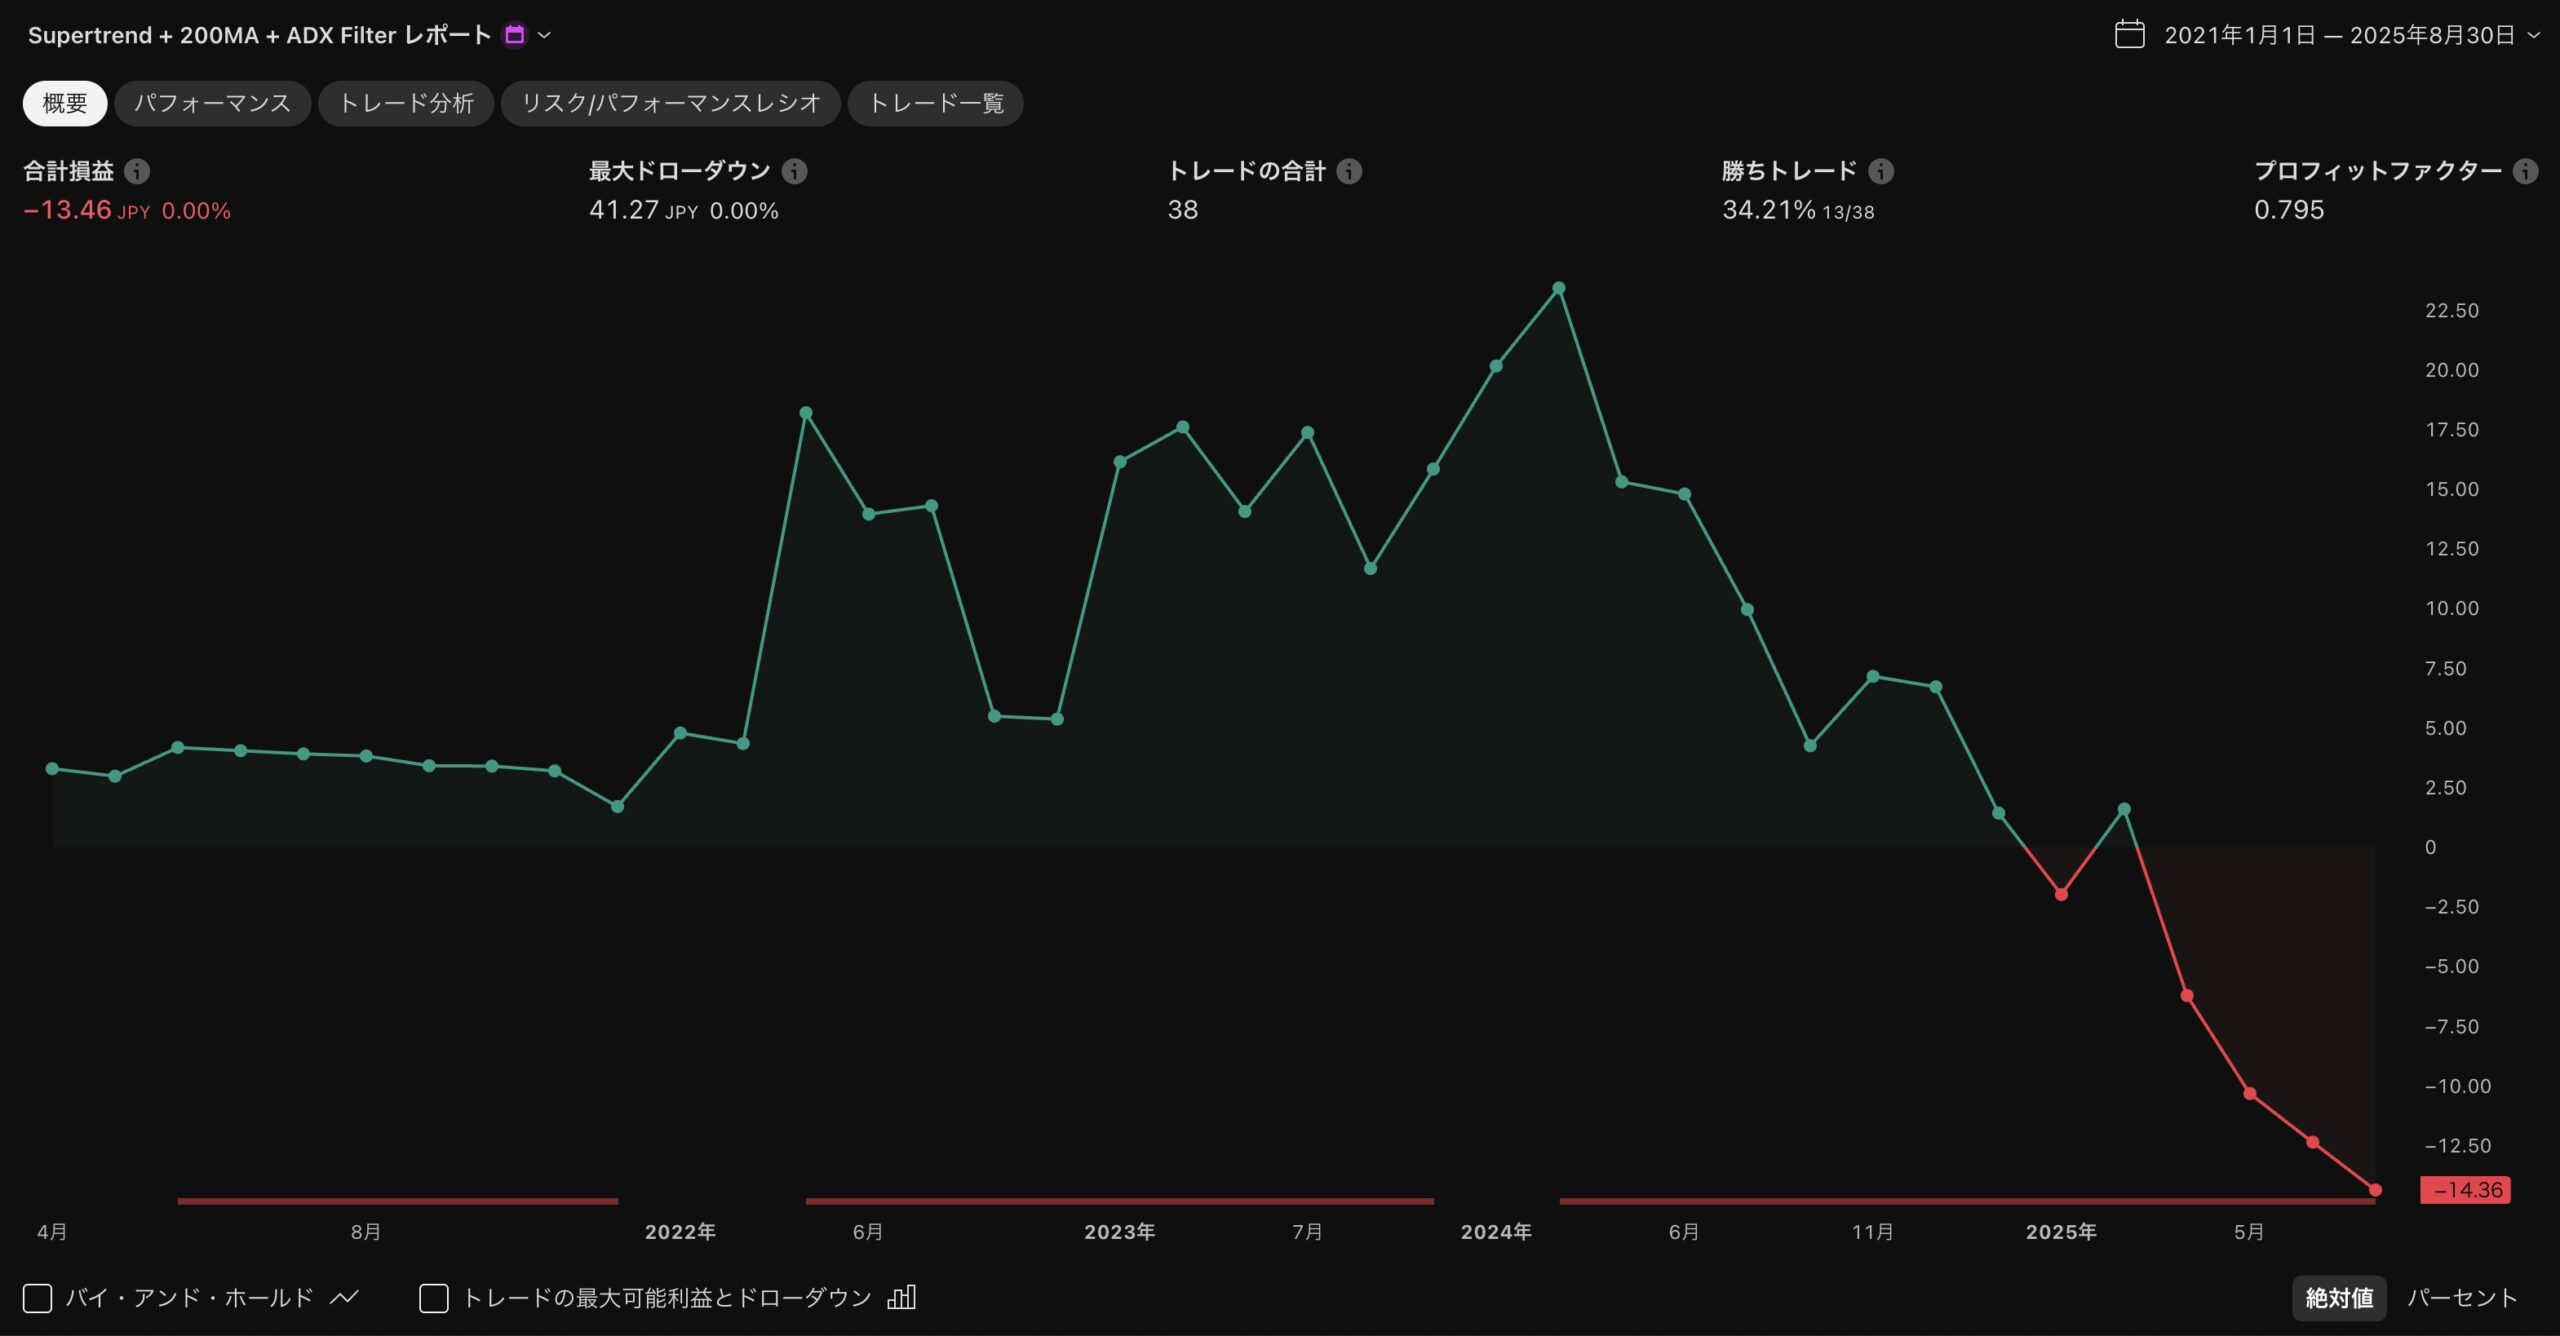2560x1336 pixels.
Task: Click info icon beside 勝ちトレード
Action: (x=1881, y=171)
